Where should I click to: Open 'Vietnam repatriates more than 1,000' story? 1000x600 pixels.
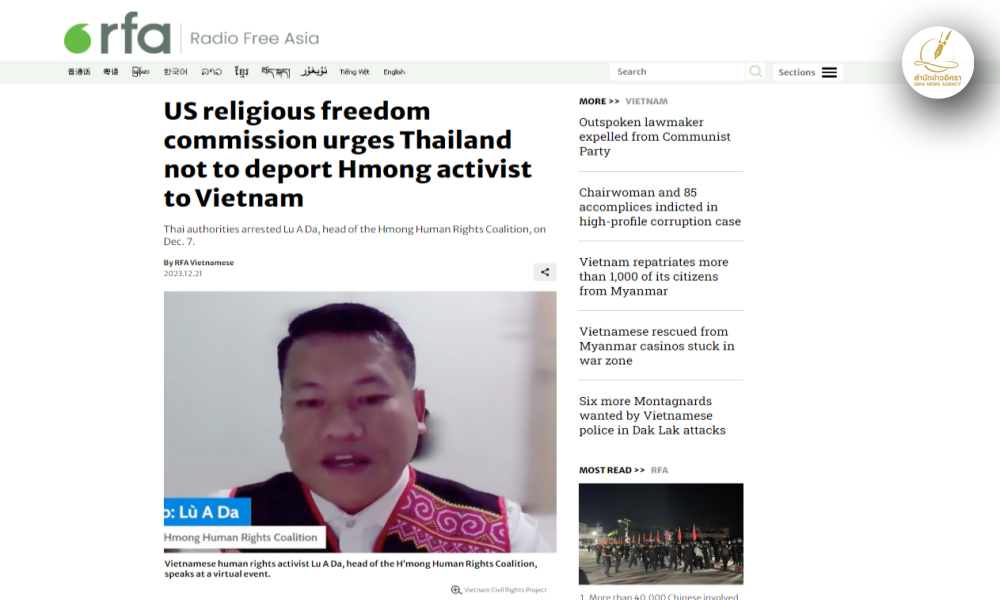pos(654,276)
